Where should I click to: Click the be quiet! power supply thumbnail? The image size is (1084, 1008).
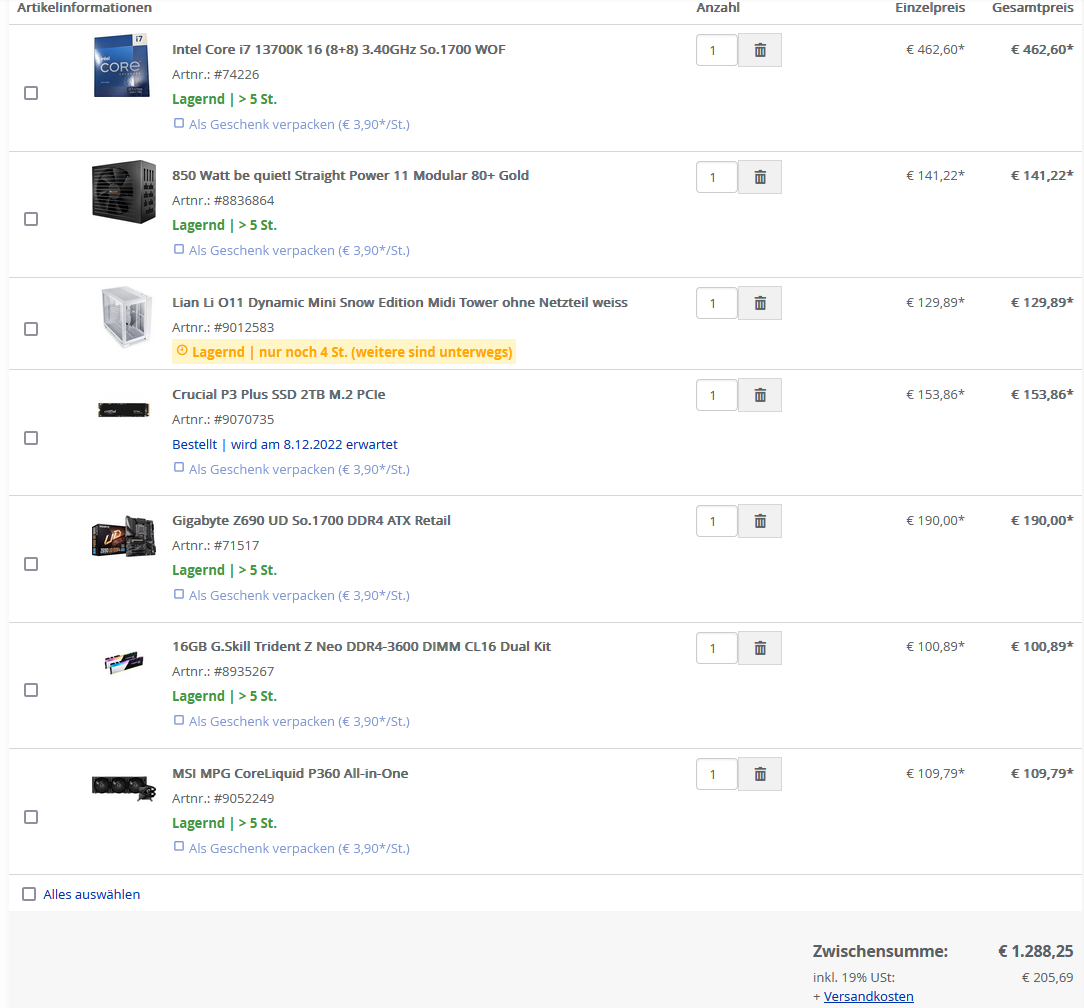click(x=124, y=192)
